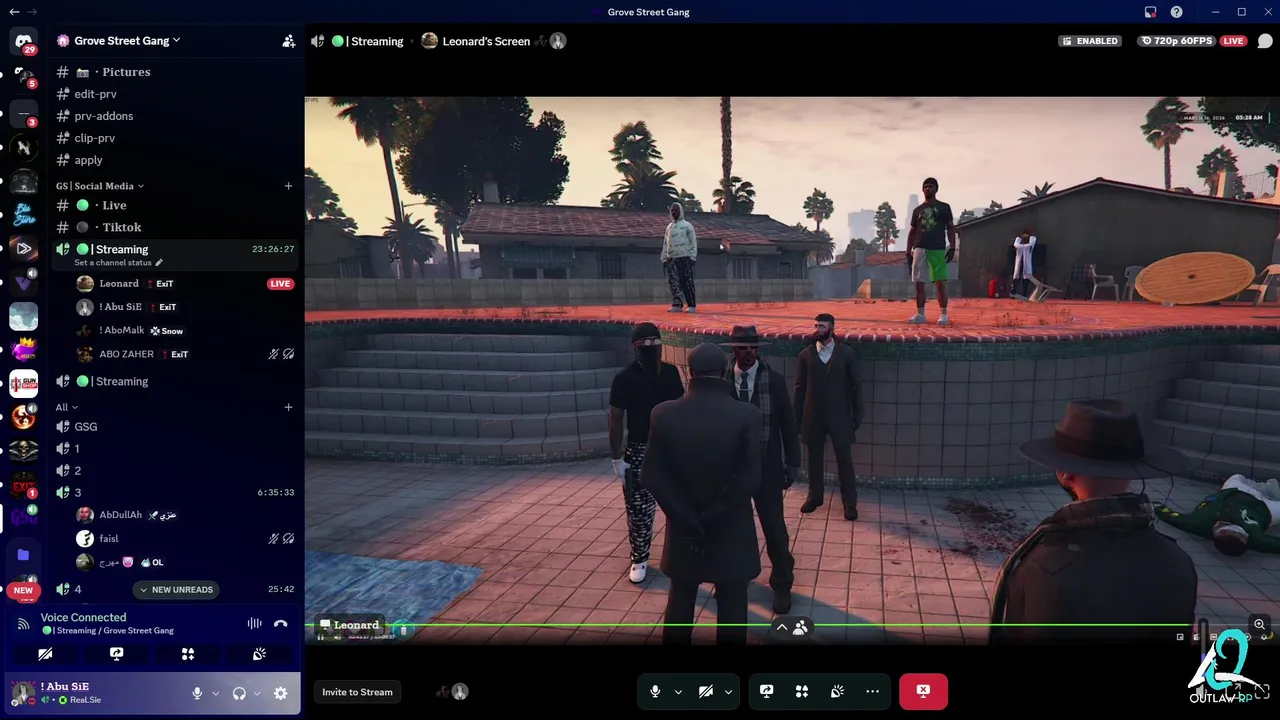Jump to NEW UNREADS
The height and width of the screenshot is (720, 1280).
[176, 590]
